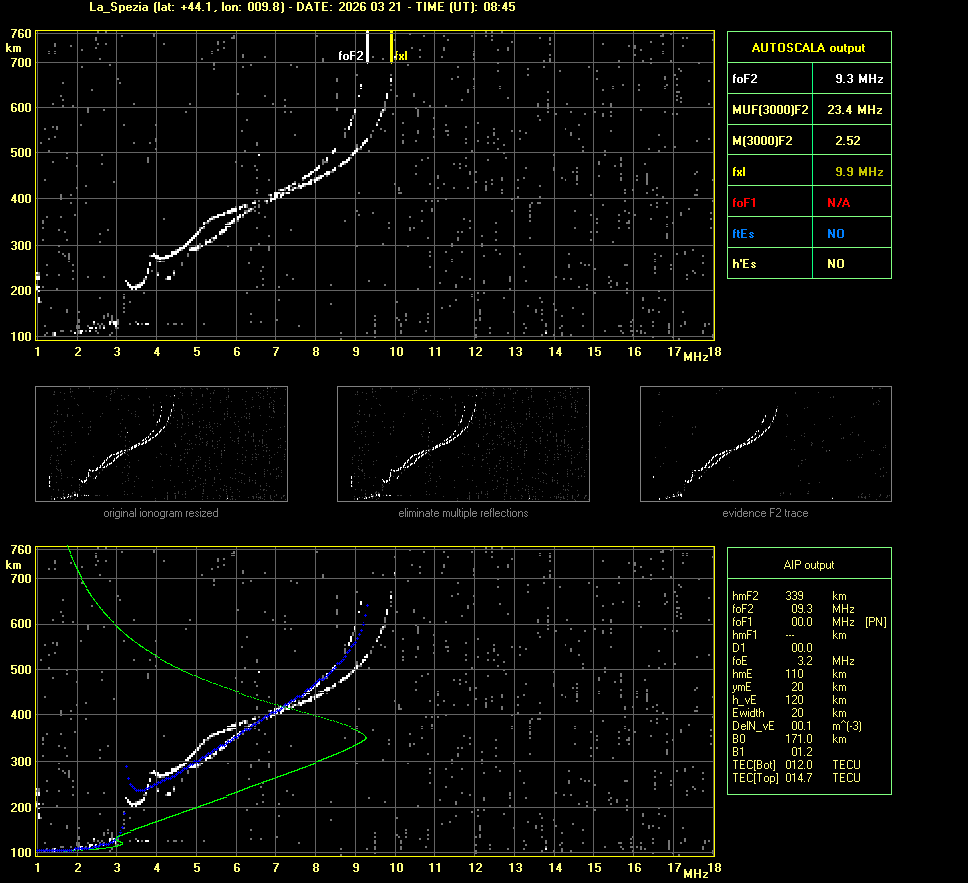Select the M(3000)F2 2.52 value
Viewport: 968px width, 883px height.
coord(847,141)
